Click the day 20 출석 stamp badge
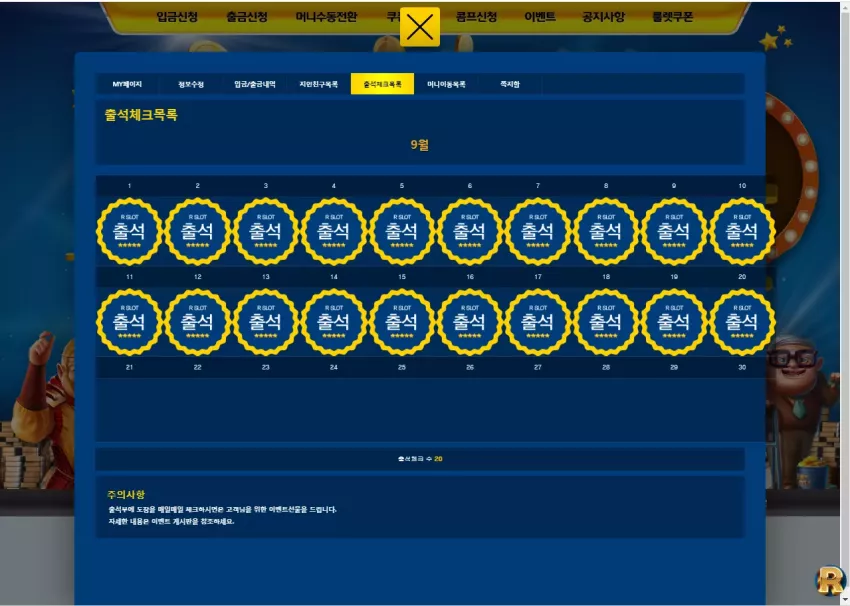850x606 pixels. [x=742, y=323]
